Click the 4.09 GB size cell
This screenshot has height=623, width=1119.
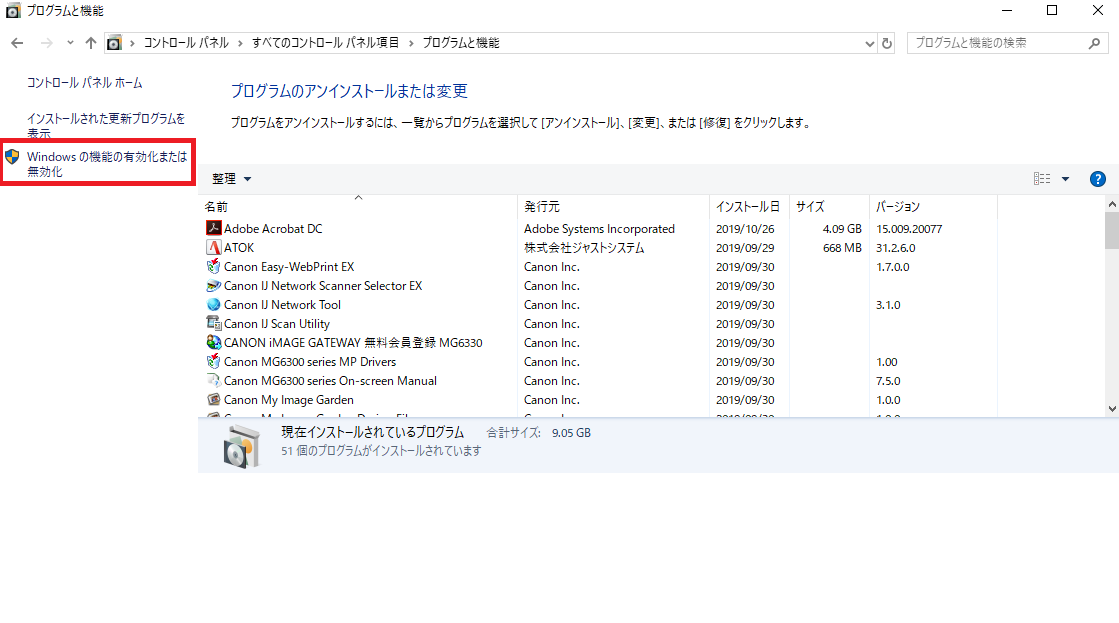[842, 228]
